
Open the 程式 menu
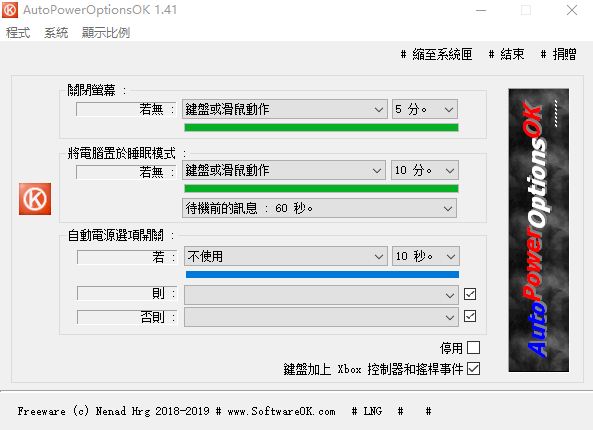pyautogui.click(x=18, y=33)
